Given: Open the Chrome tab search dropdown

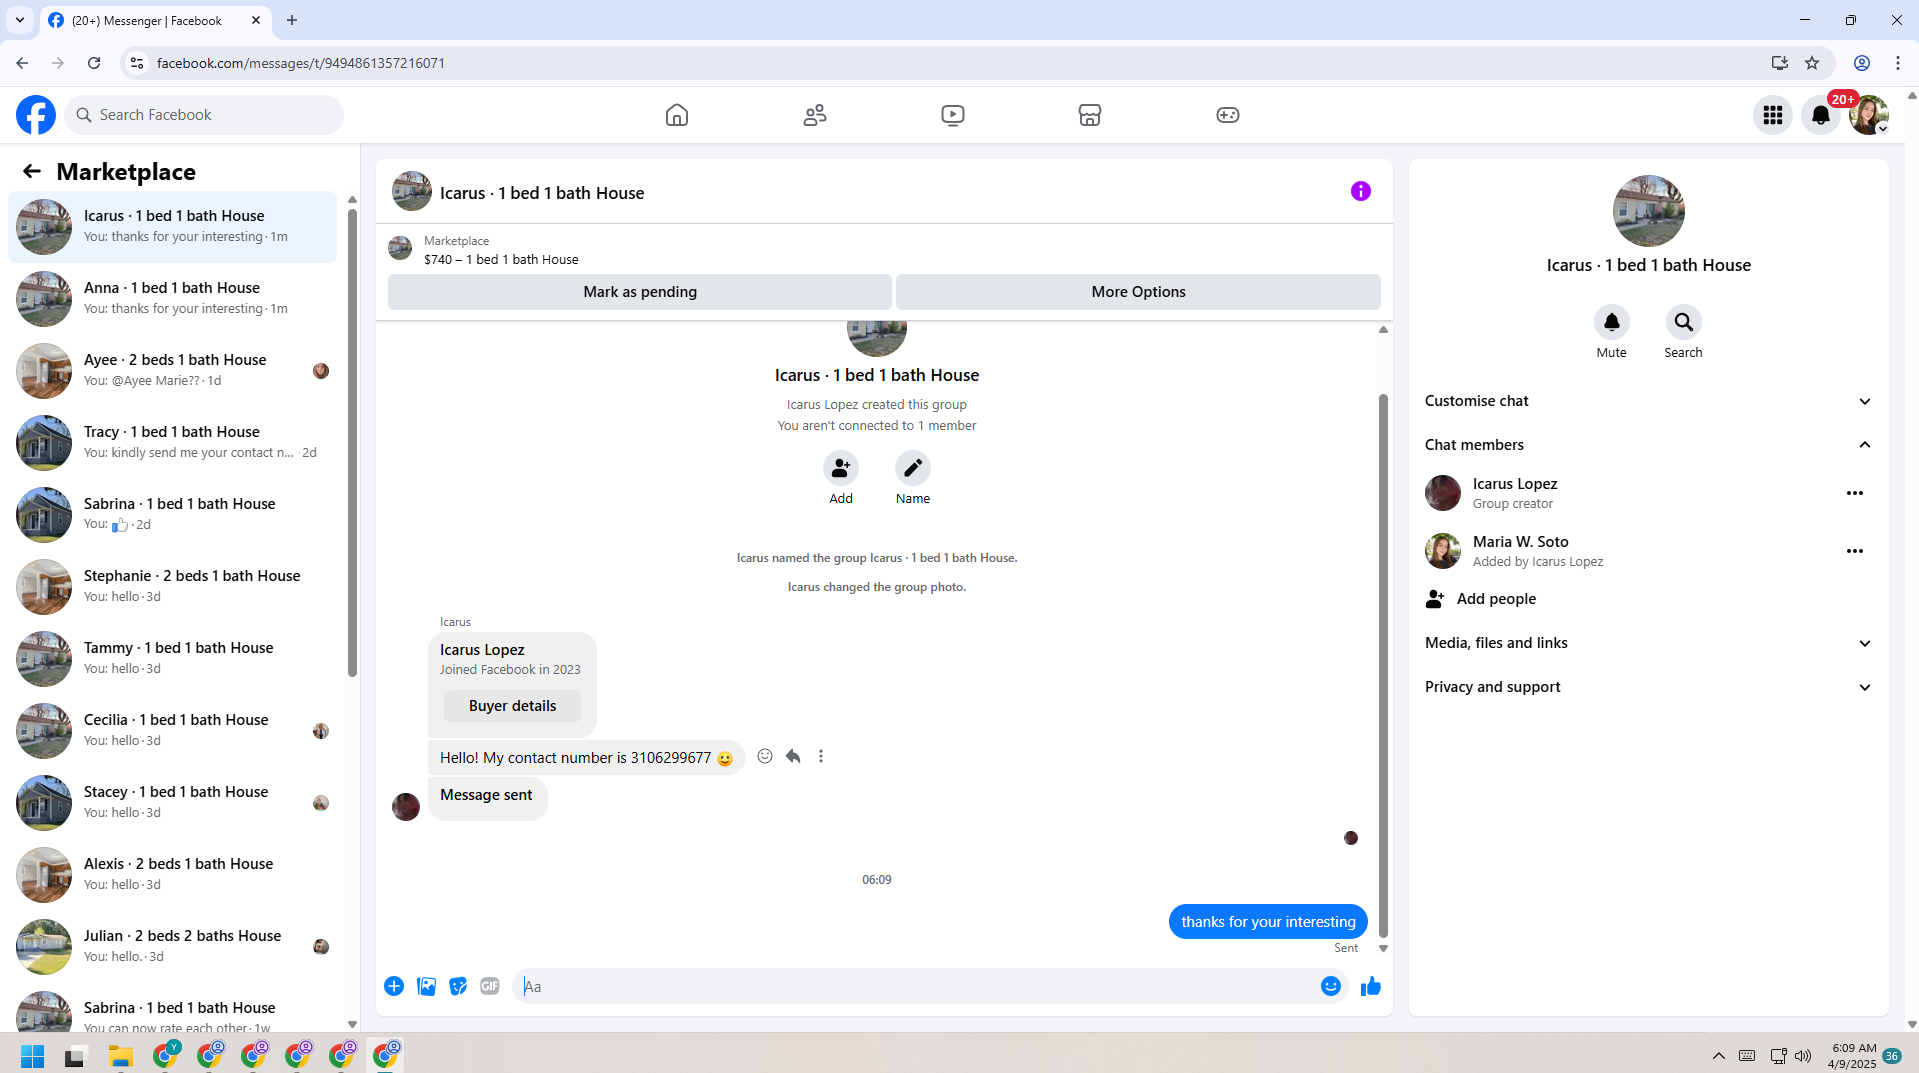Looking at the screenshot, I should coord(20,20).
